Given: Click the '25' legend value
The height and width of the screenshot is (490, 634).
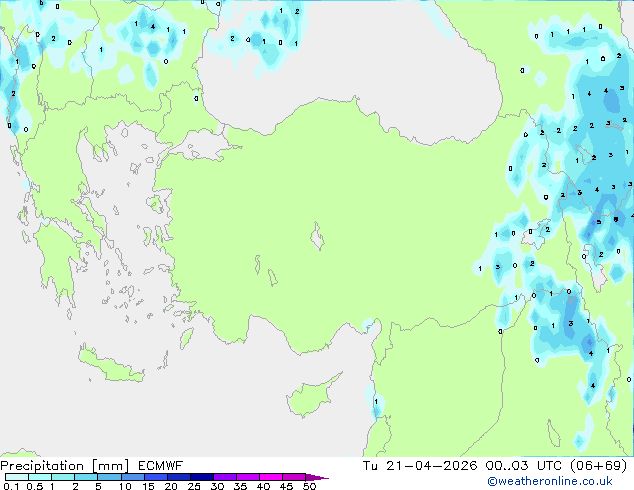Looking at the screenshot, I should (x=194, y=486).
